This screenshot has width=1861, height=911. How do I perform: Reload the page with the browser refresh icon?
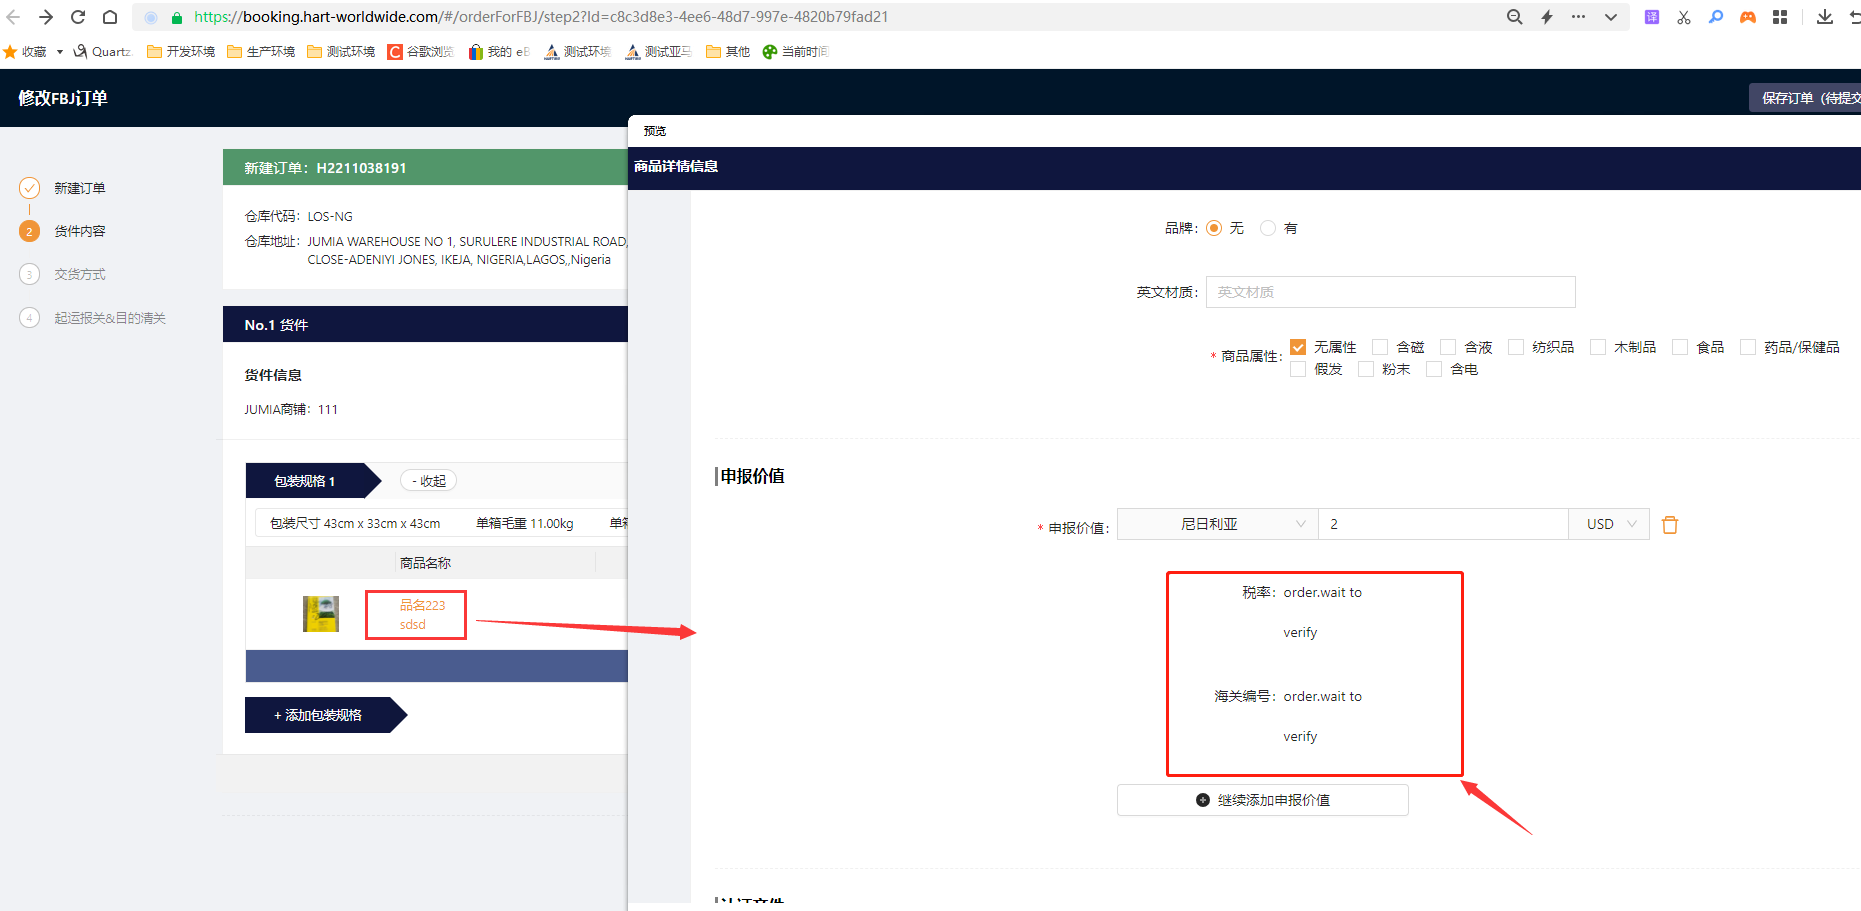click(x=78, y=17)
